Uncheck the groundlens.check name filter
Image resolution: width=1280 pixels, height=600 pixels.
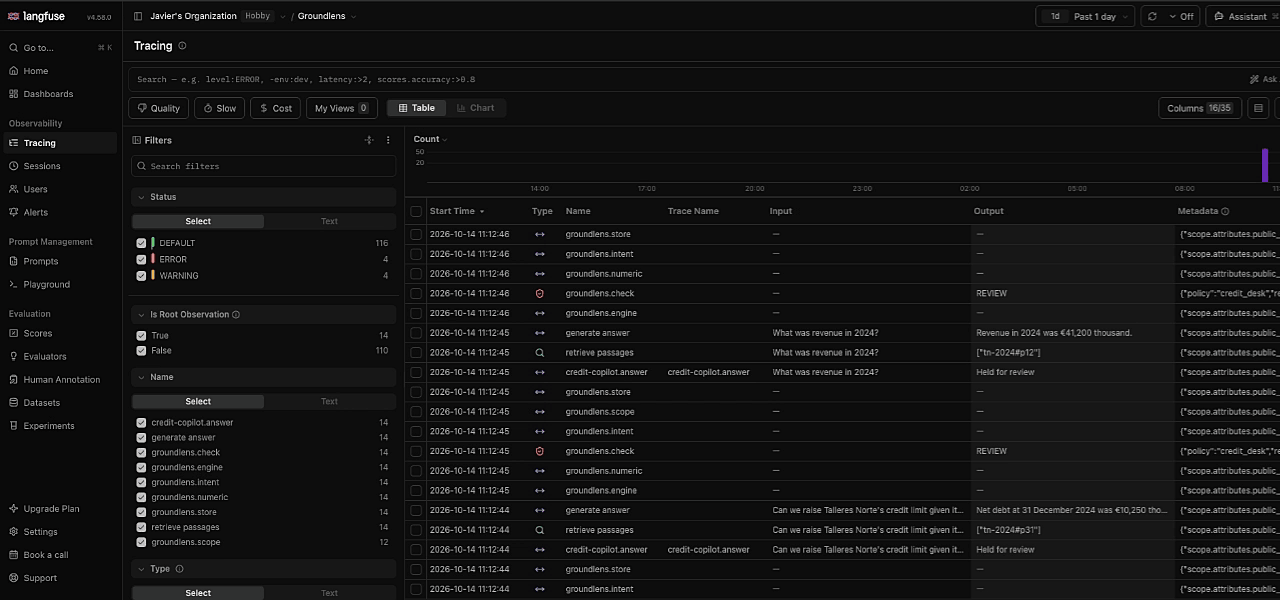(x=141, y=452)
